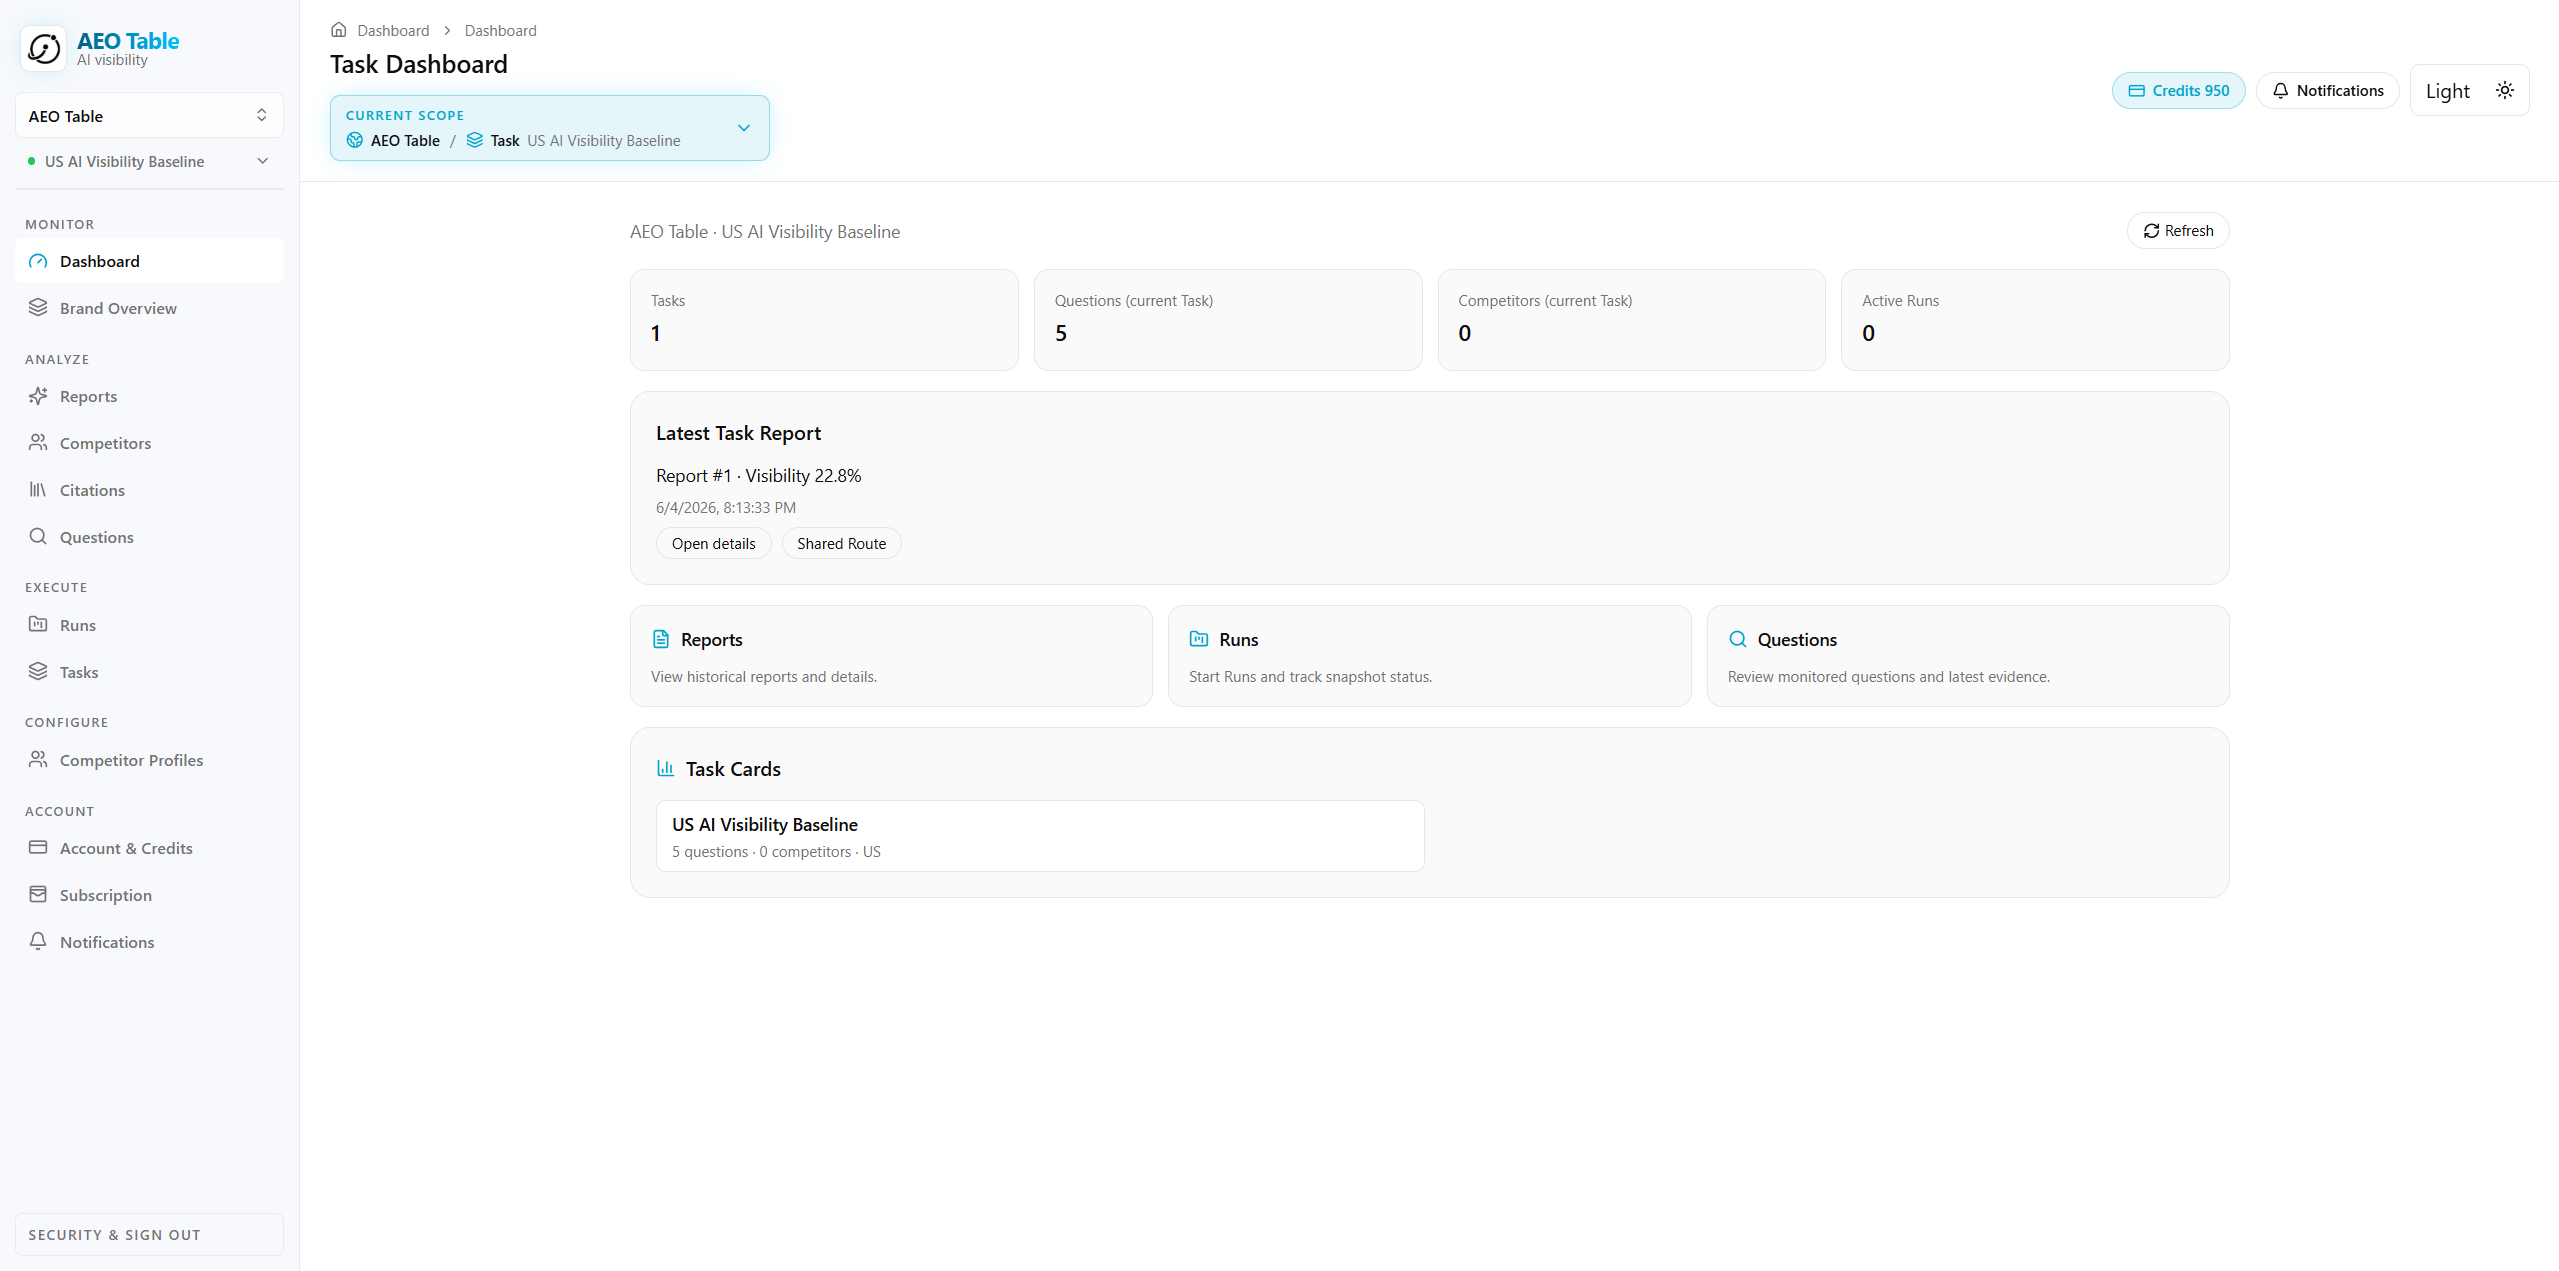The width and height of the screenshot is (2559, 1271).
Task: Click the Refresh button
Action: 2178,231
